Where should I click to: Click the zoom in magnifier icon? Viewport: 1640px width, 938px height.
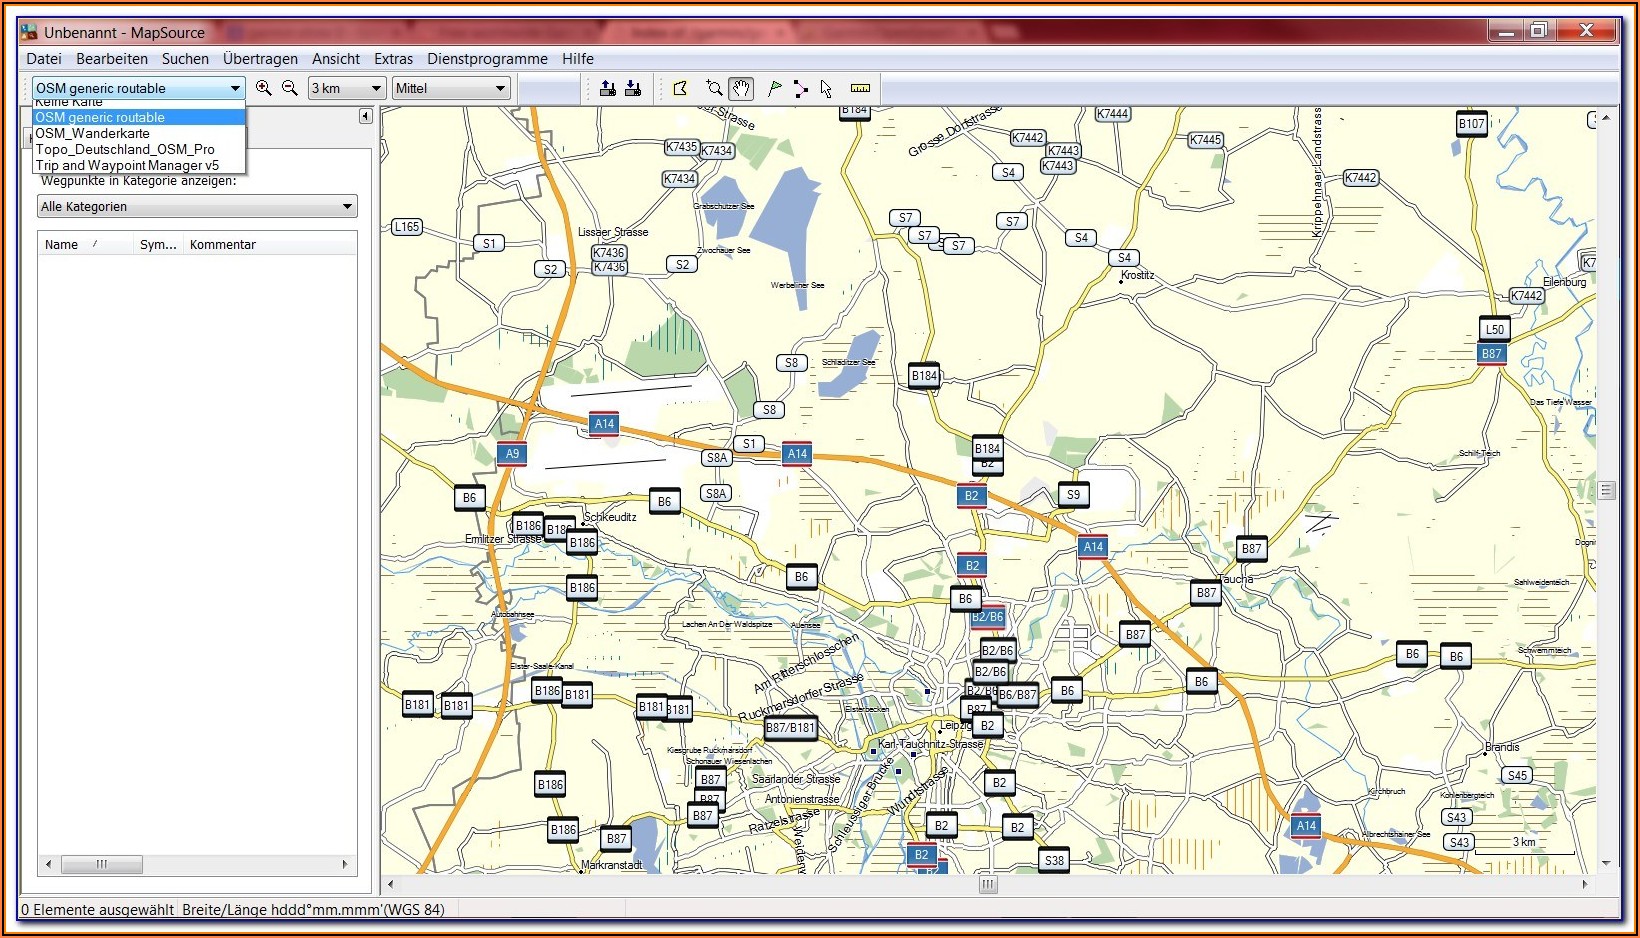[x=264, y=88]
